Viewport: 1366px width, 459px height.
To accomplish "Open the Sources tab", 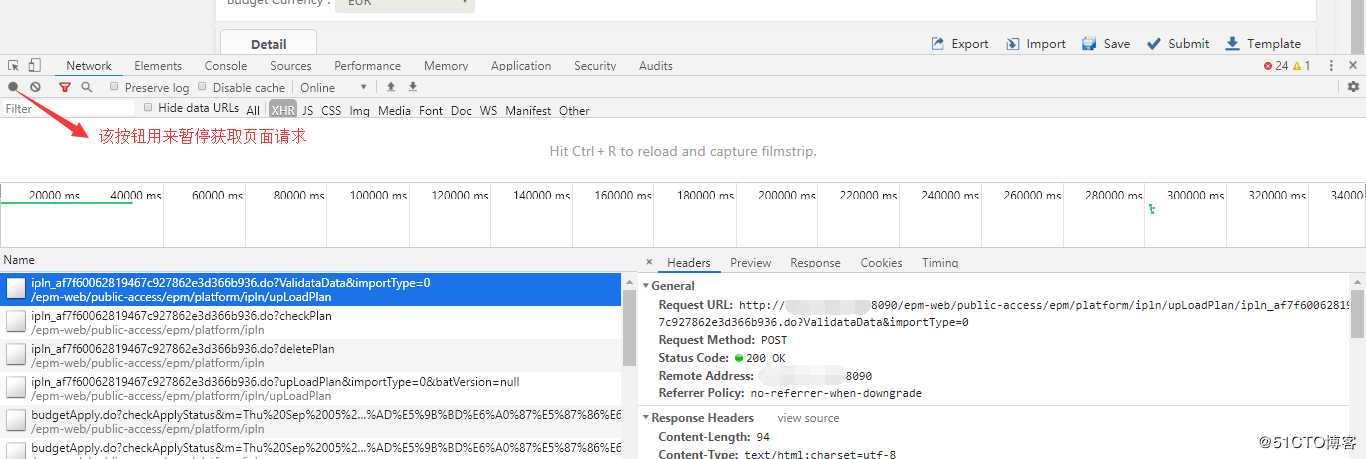I will pos(291,66).
